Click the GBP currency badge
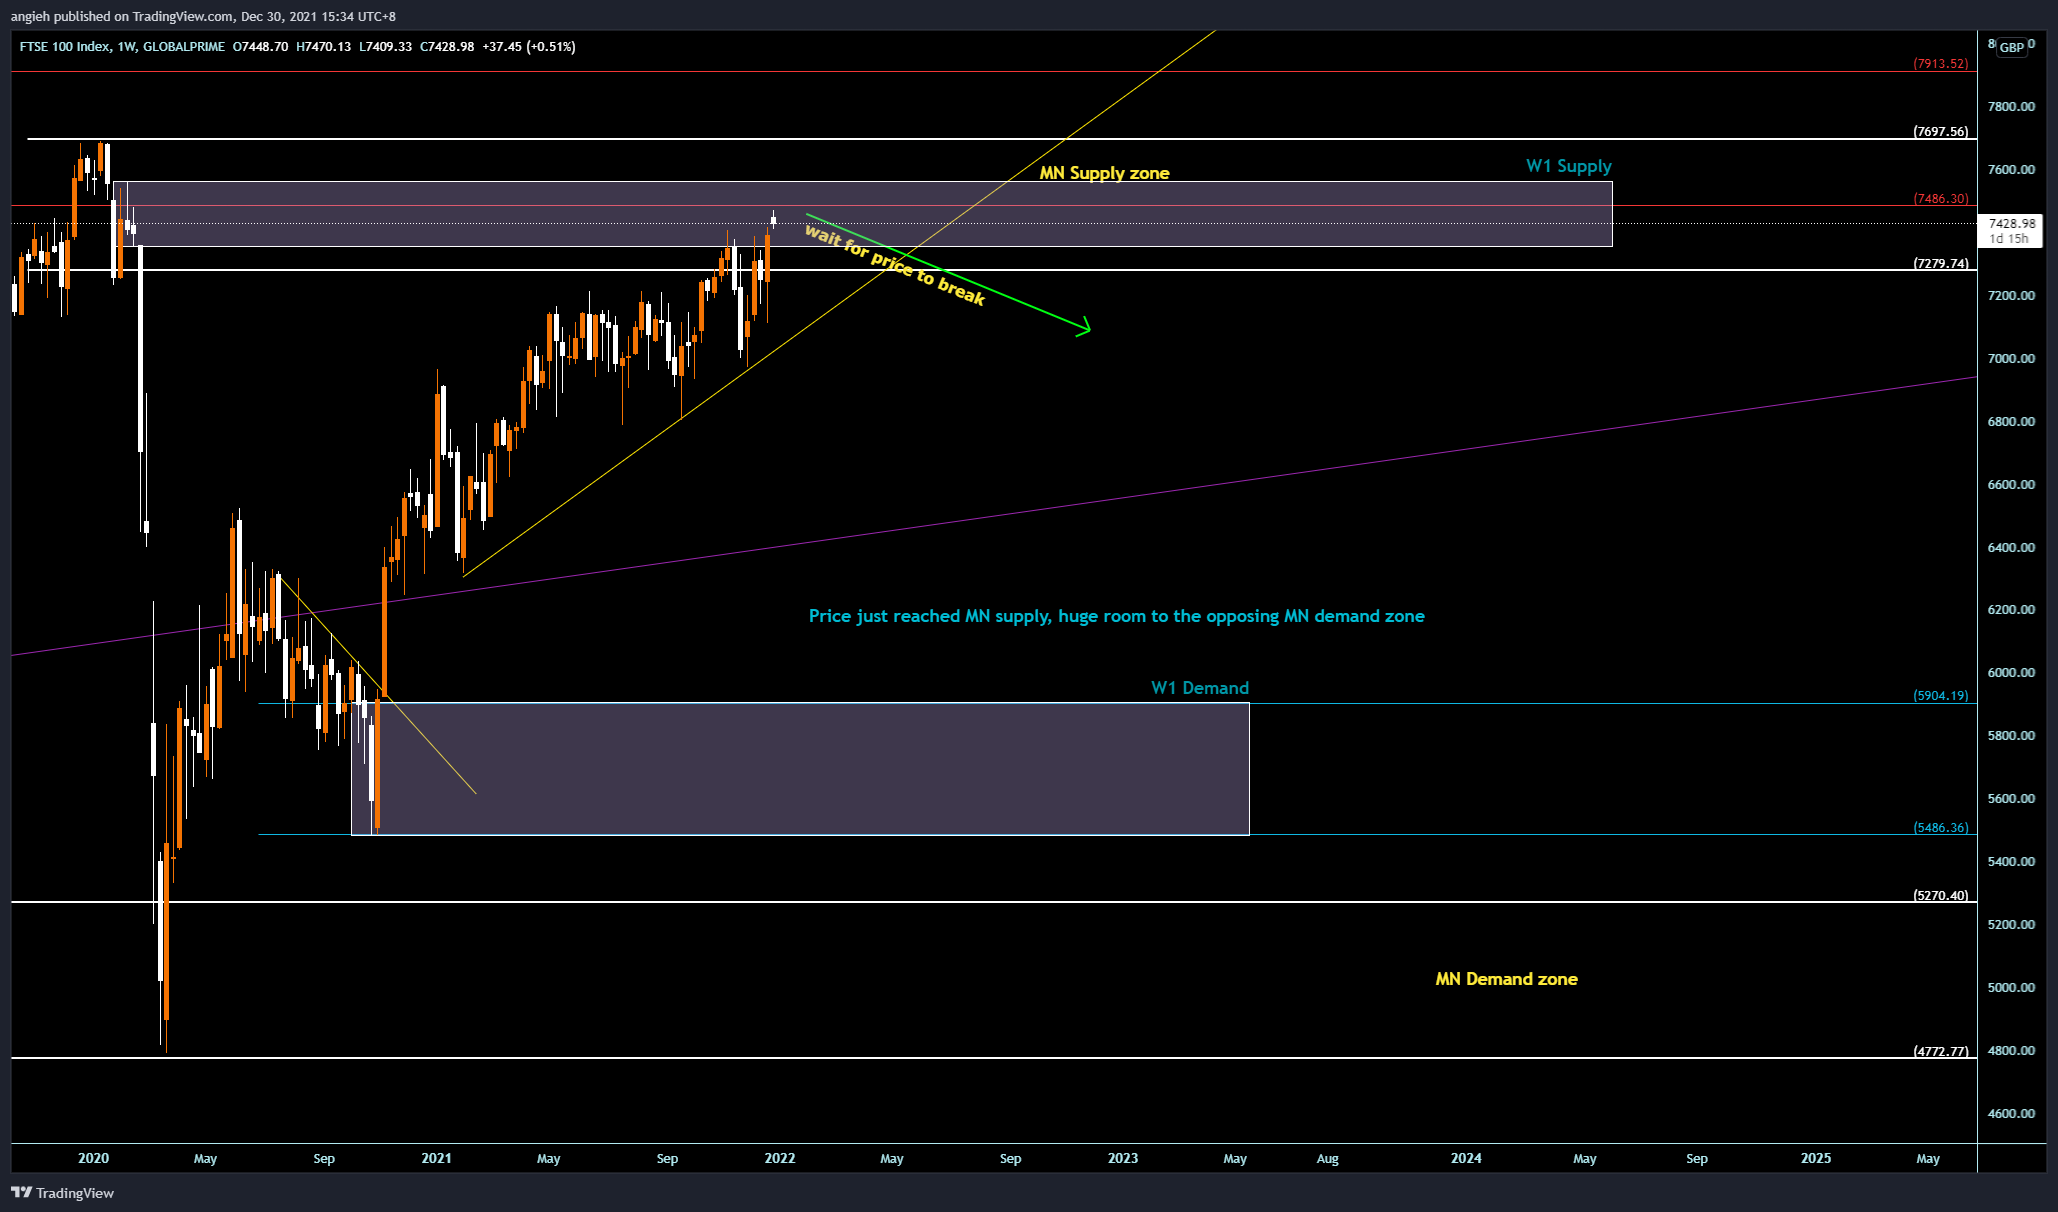Viewport: 2058px width, 1212px height. click(2012, 47)
